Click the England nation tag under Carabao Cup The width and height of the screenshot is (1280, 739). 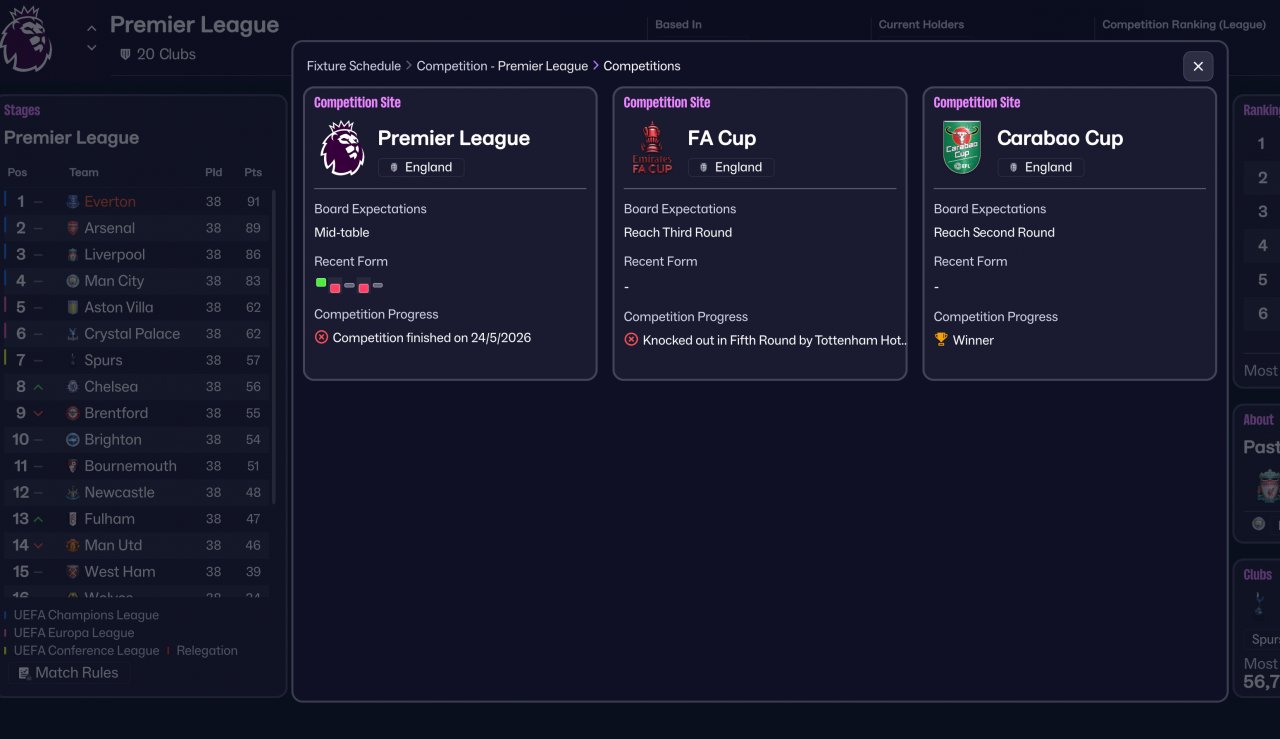[1041, 167]
